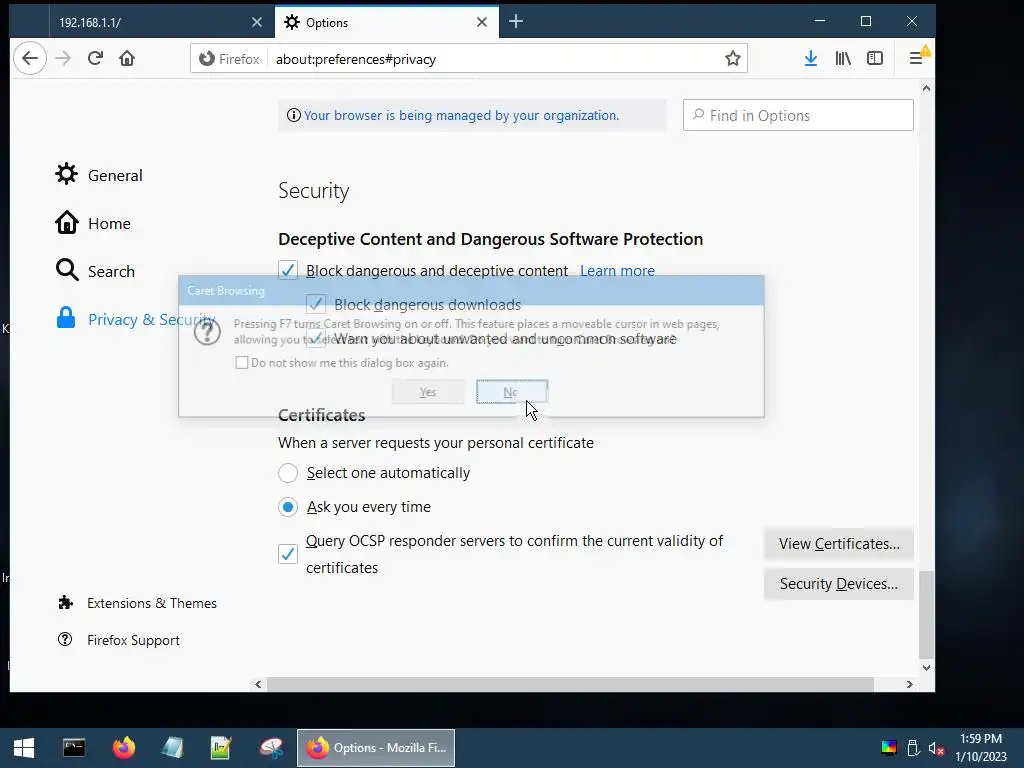This screenshot has width=1024, height=768.
Task: Click the horizontal scrollbar thumb
Action: [570, 684]
